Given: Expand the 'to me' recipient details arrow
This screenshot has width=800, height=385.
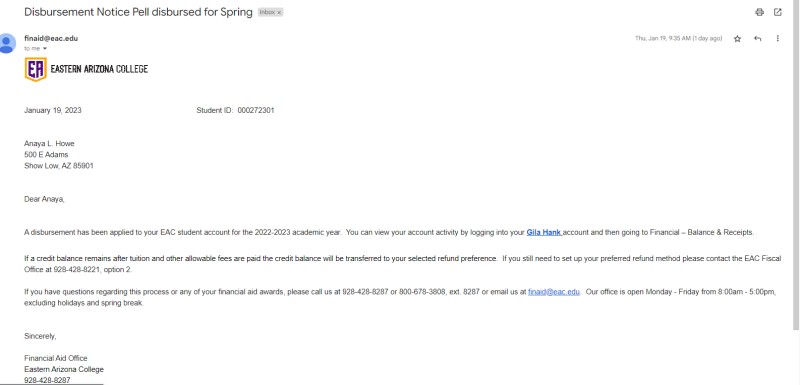Looking at the screenshot, I should click(44, 48).
